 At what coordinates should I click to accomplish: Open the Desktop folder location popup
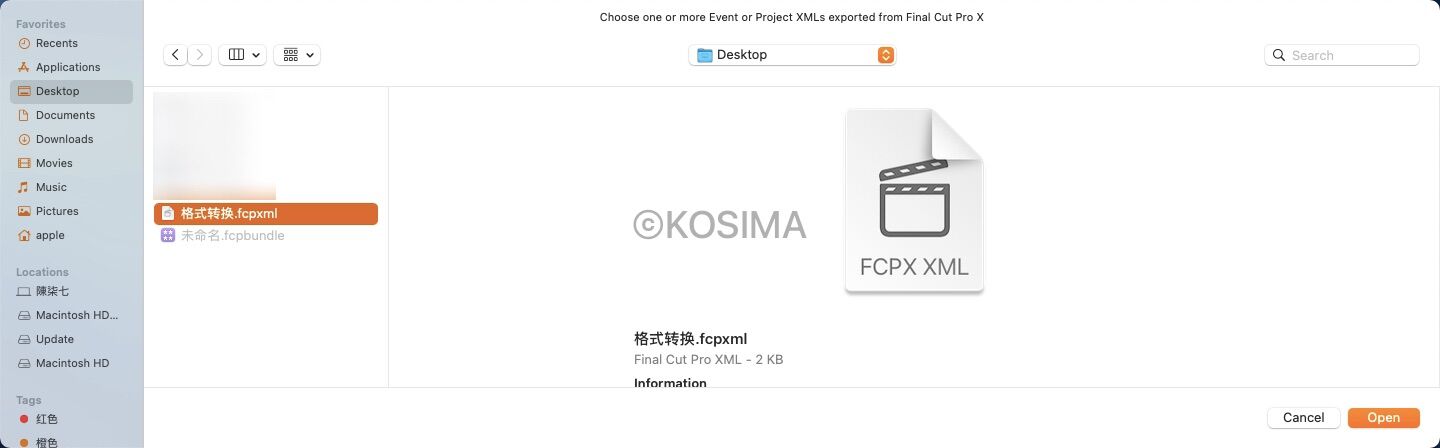(x=792, y=55)
